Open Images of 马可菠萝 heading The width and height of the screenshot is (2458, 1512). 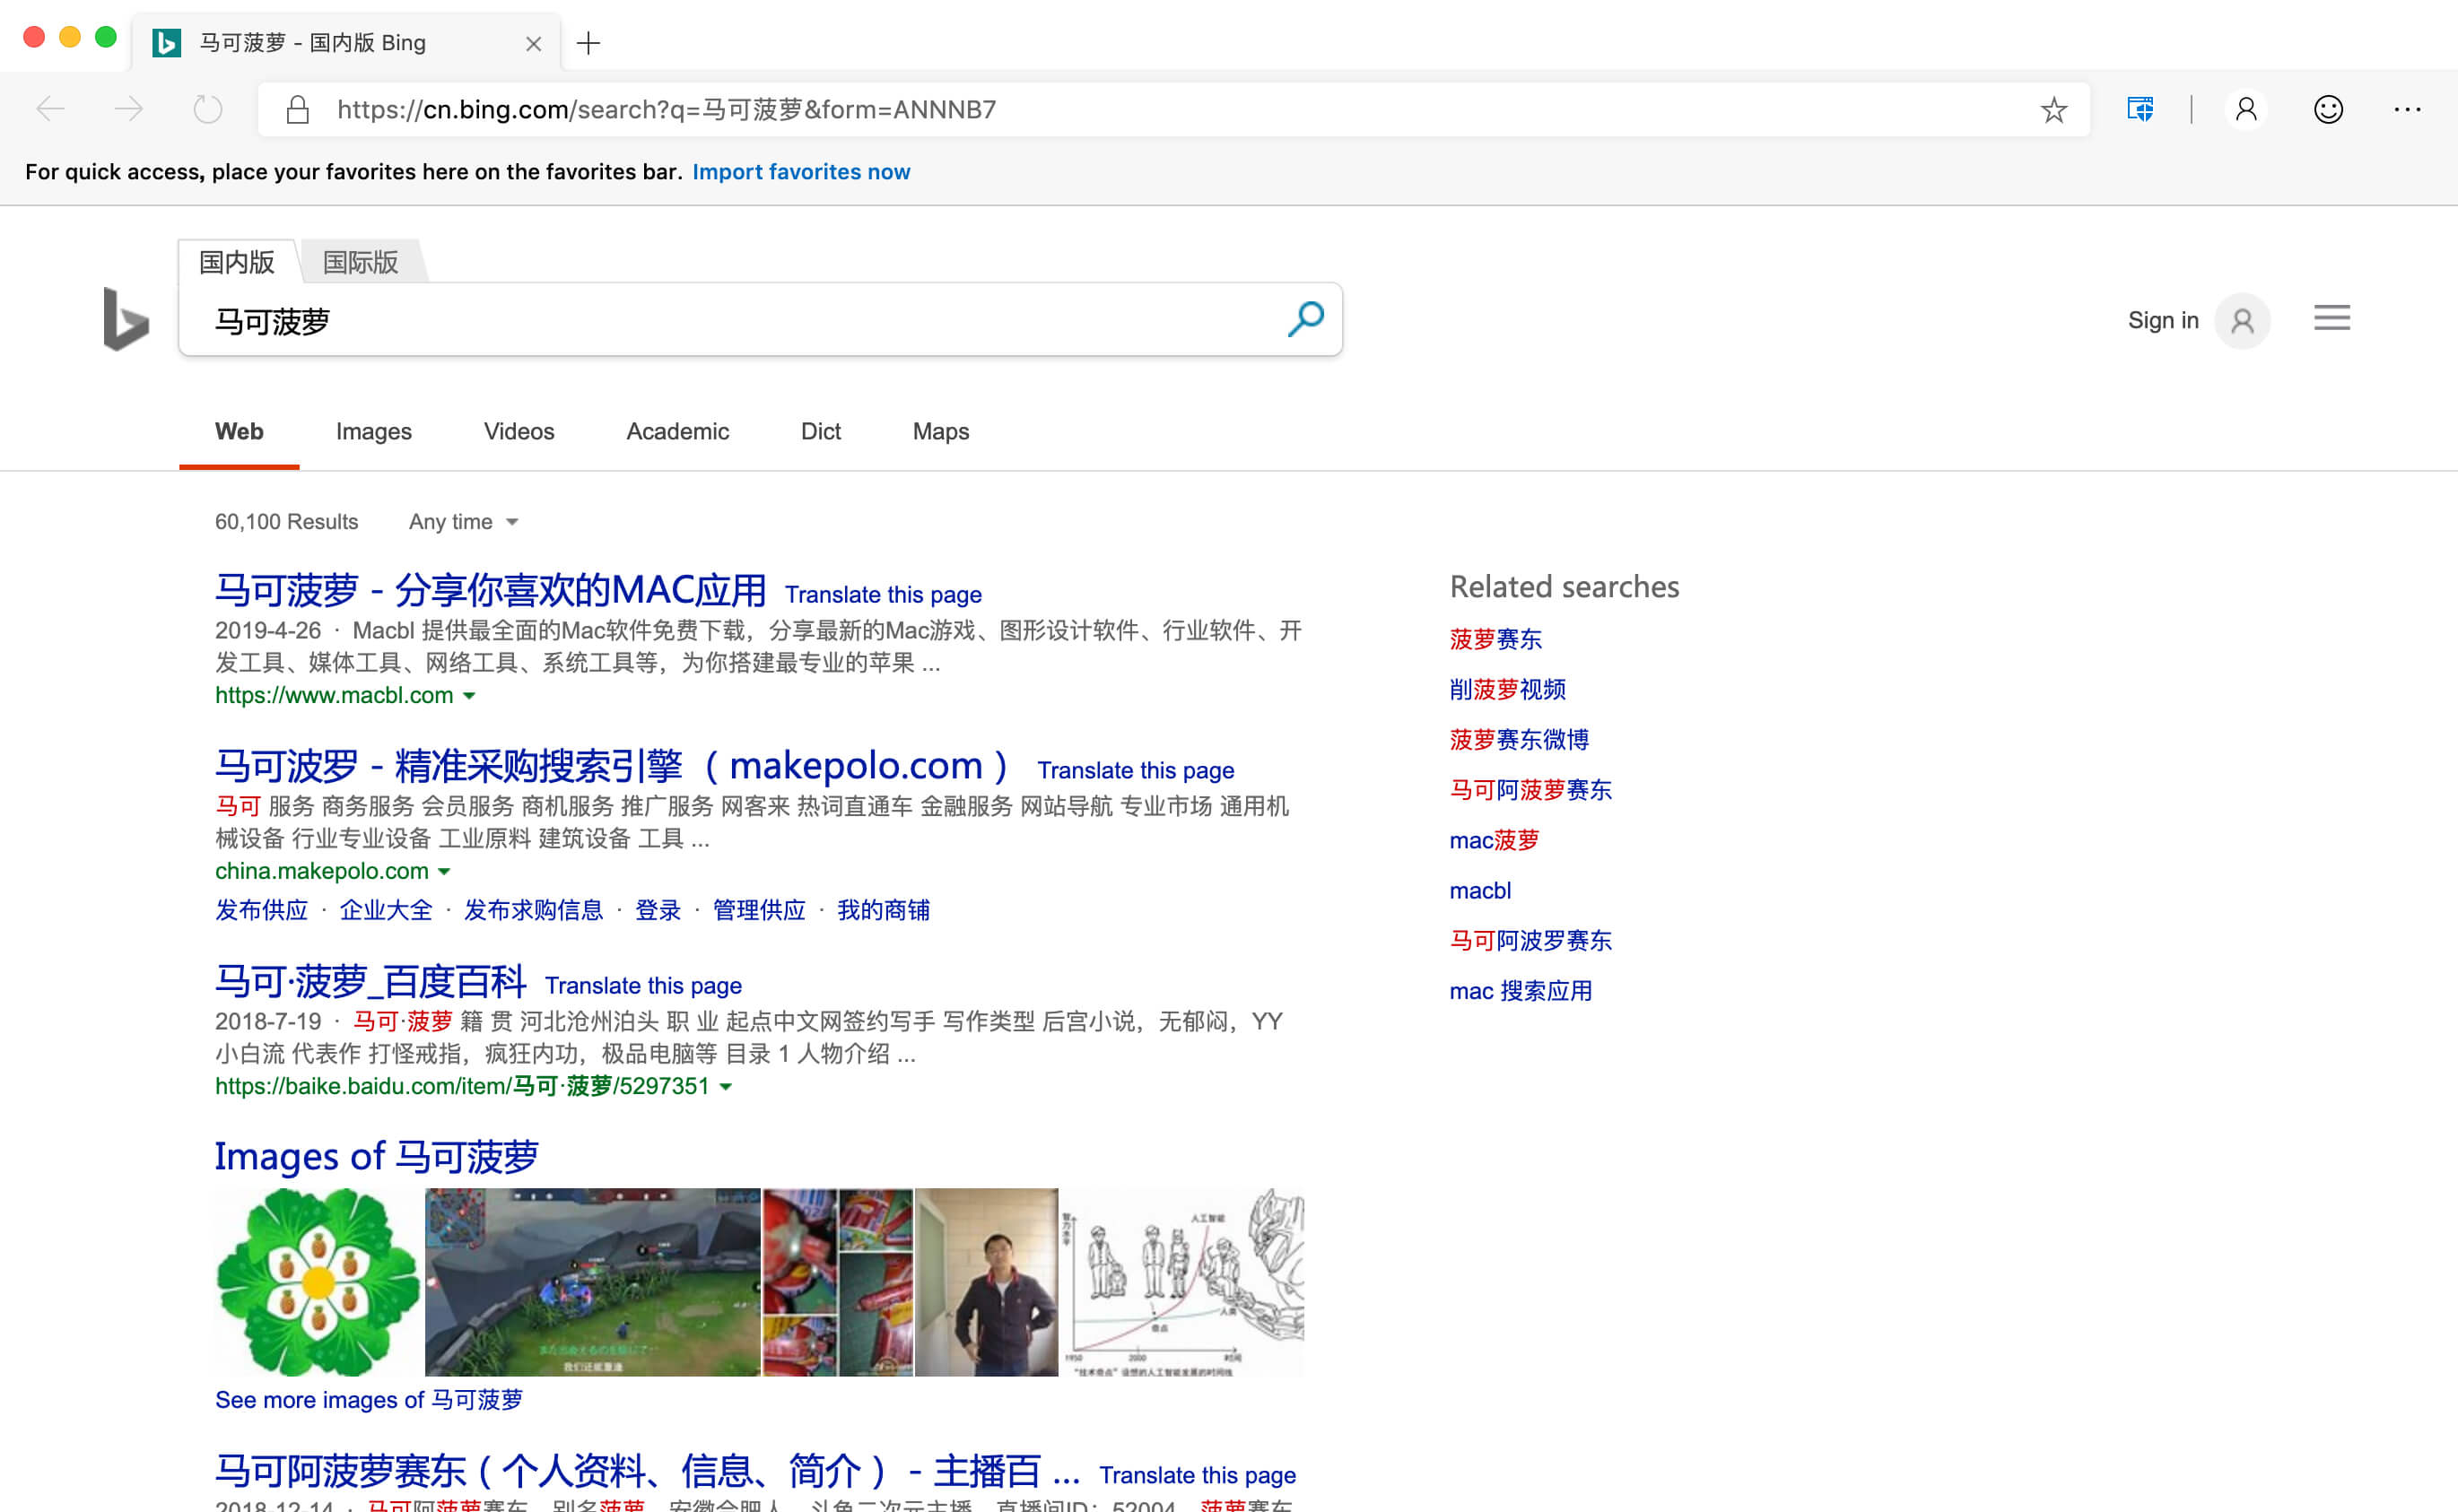(x=376, y=1157)
